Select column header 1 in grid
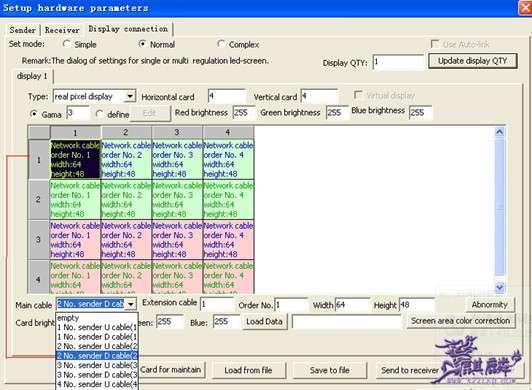Image resolution: width=532 pixels, height=390 pixels. (75, 132)
